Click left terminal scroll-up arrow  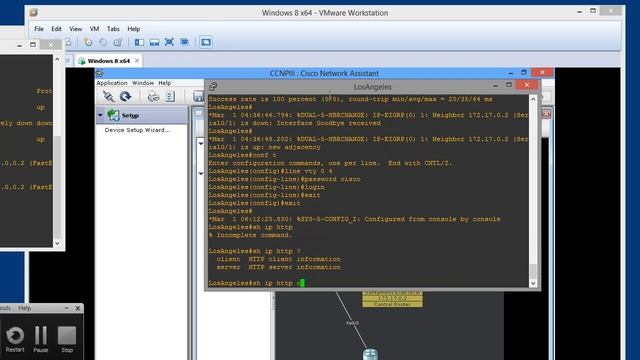(x=57, y=59)
